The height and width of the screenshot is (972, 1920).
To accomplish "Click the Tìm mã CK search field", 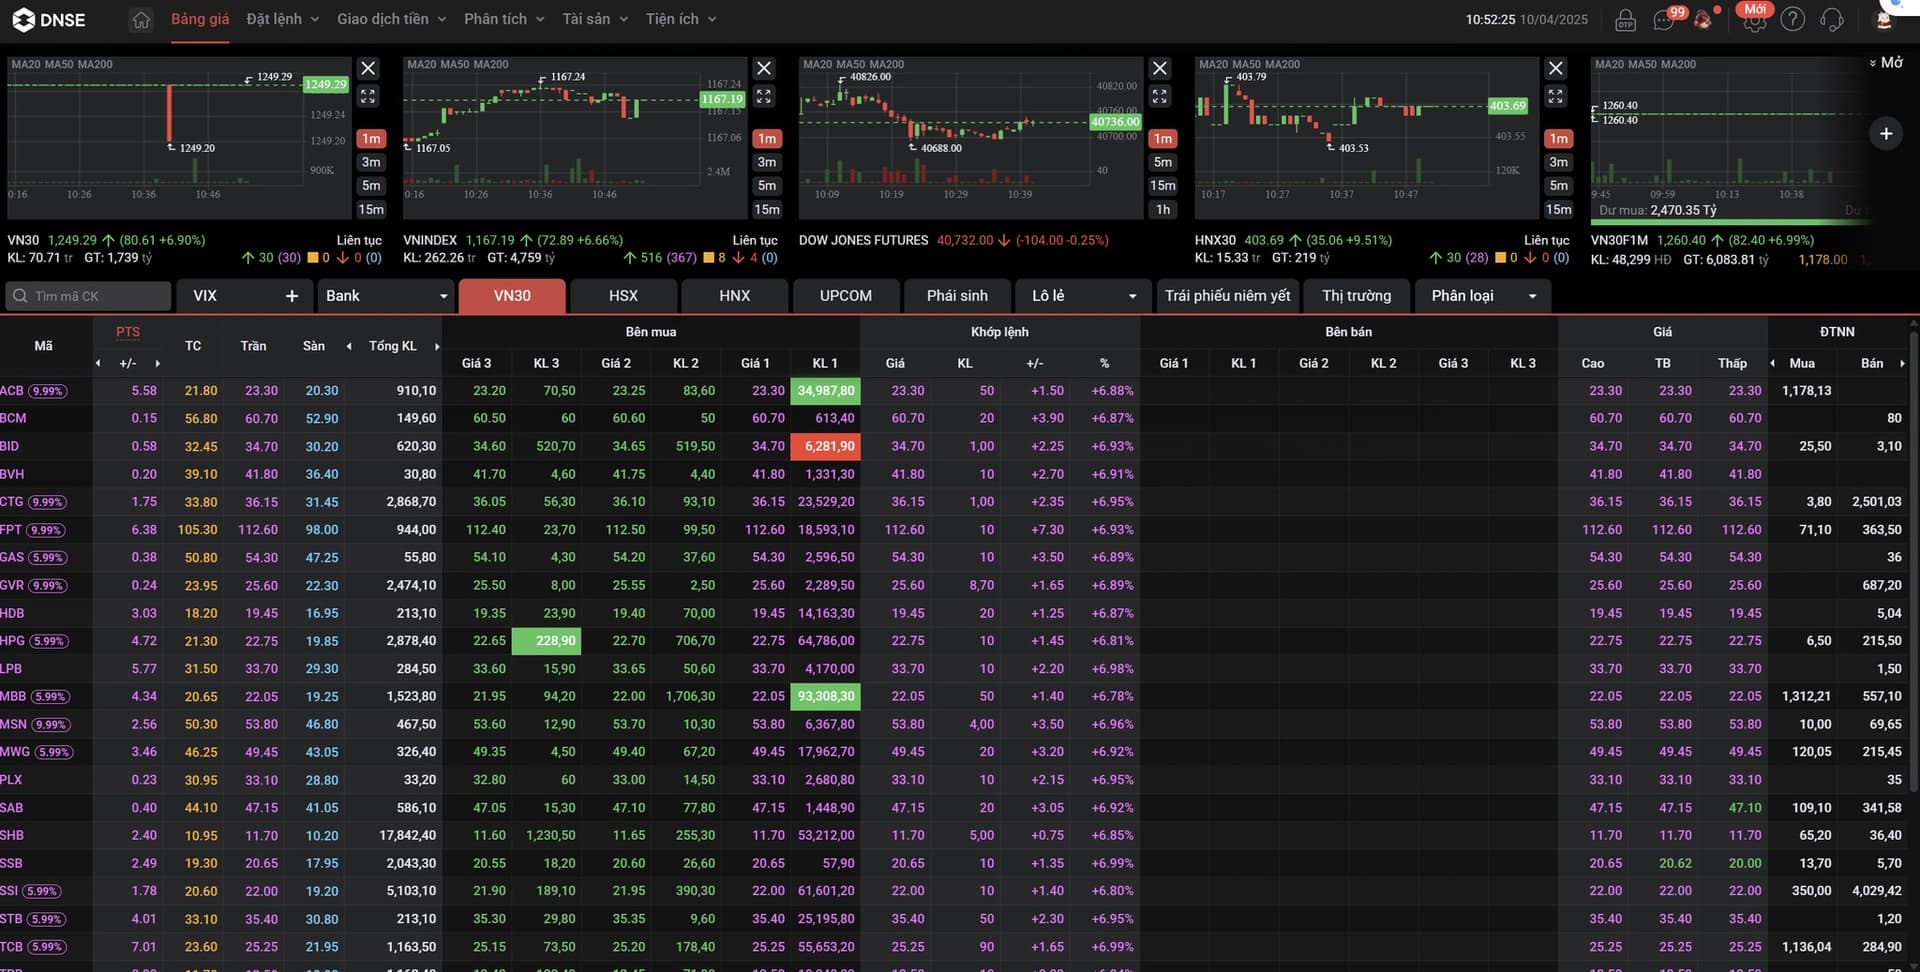I will tap(88, 296).
